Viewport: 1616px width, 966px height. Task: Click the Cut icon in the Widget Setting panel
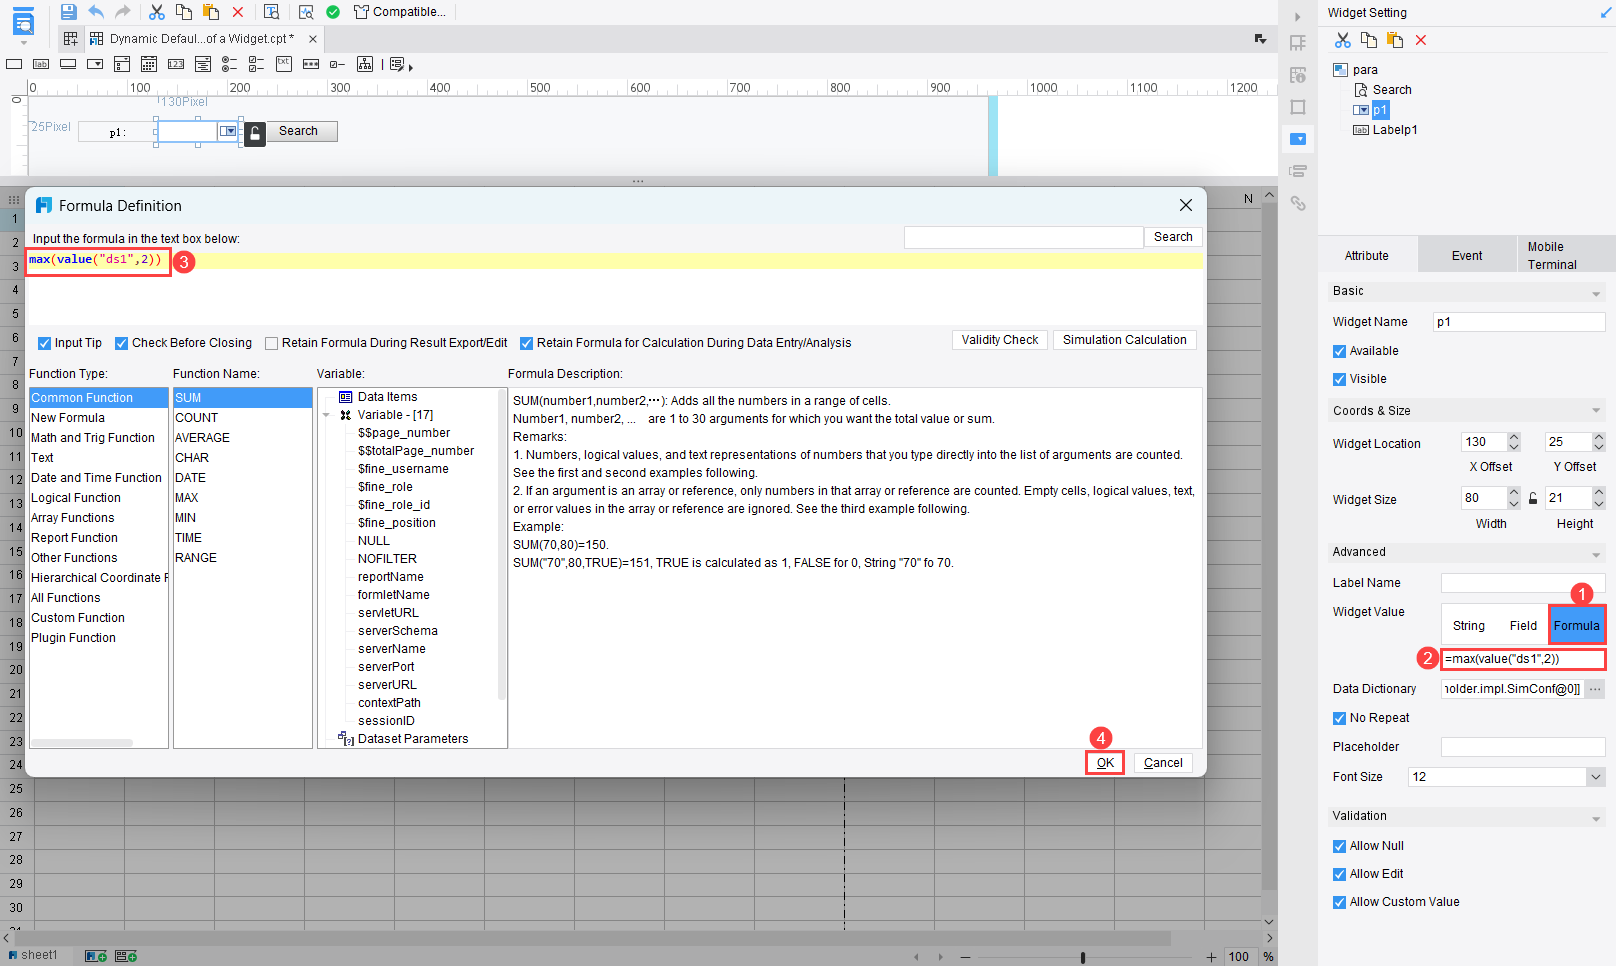1343,40
